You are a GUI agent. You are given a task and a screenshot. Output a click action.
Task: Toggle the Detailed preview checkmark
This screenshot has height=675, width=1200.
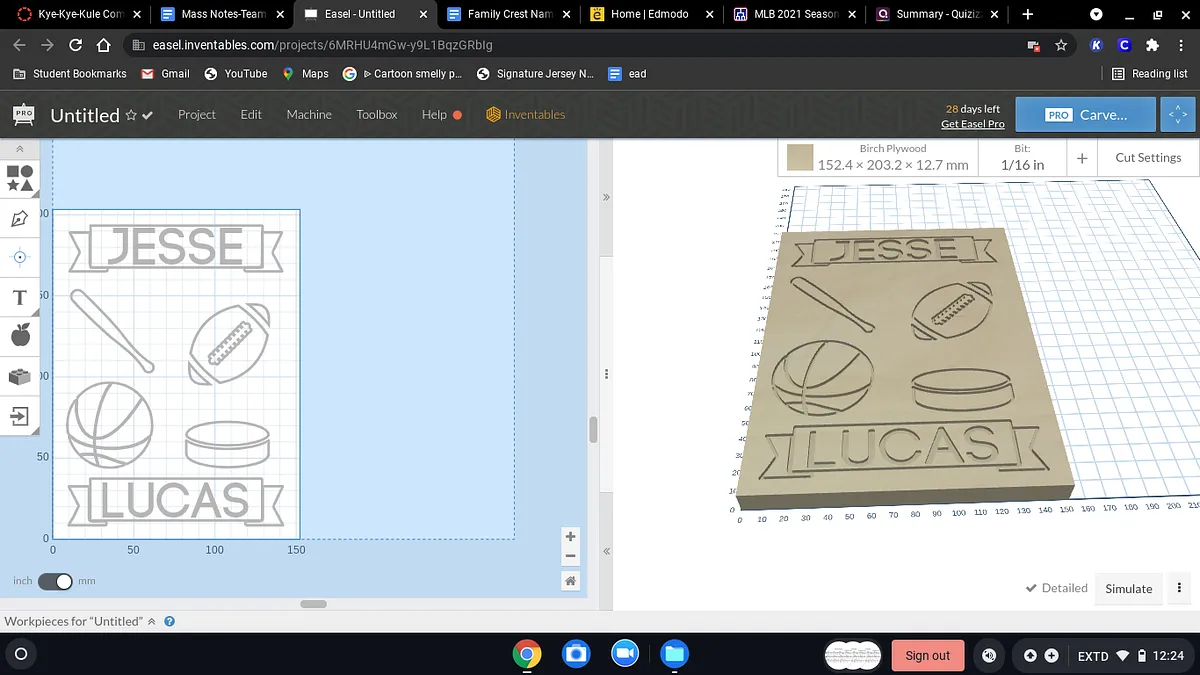pos(1056,588)
